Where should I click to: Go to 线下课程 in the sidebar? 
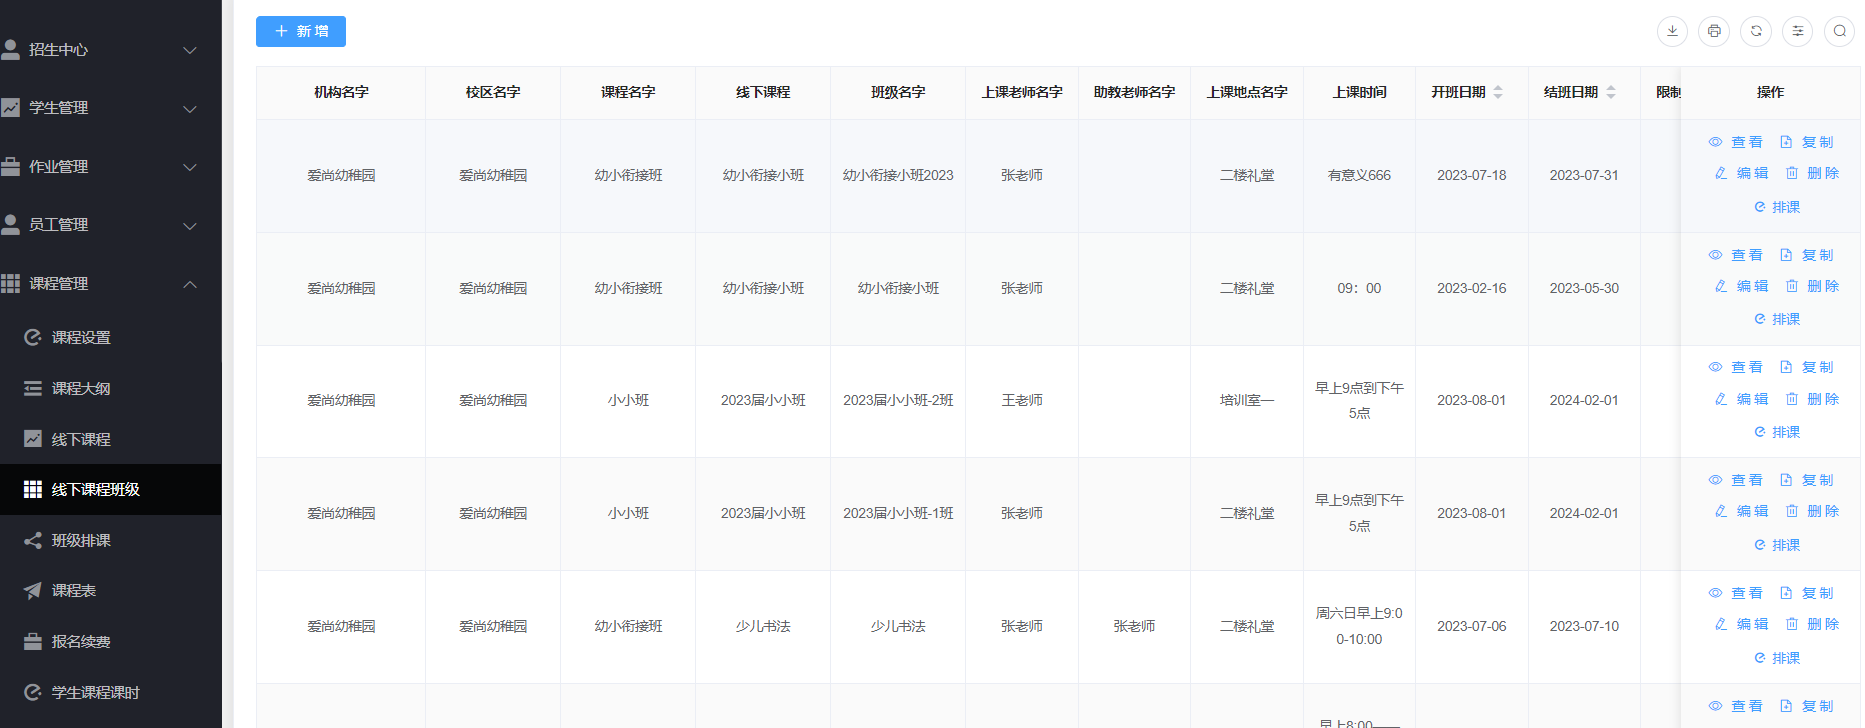coord(111,439)
